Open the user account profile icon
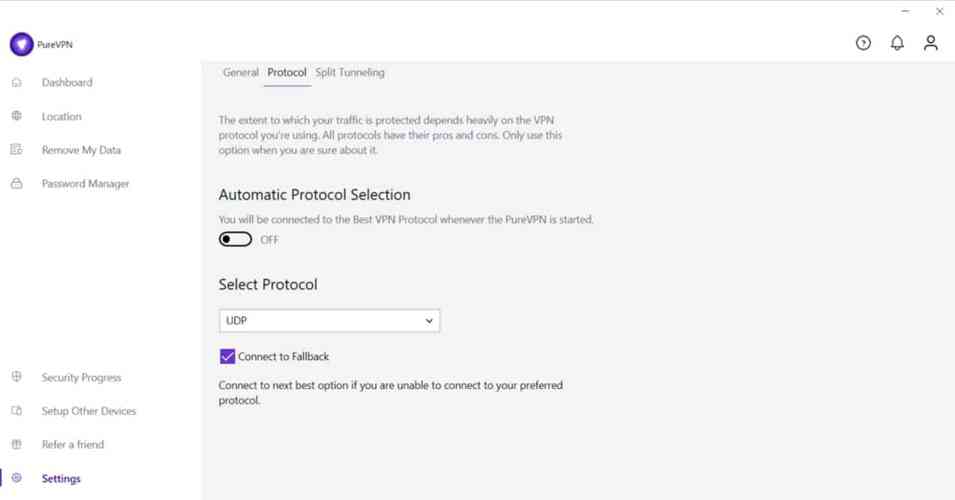The image size is (955, 500). pyautogui.click(x=931, y=43)
